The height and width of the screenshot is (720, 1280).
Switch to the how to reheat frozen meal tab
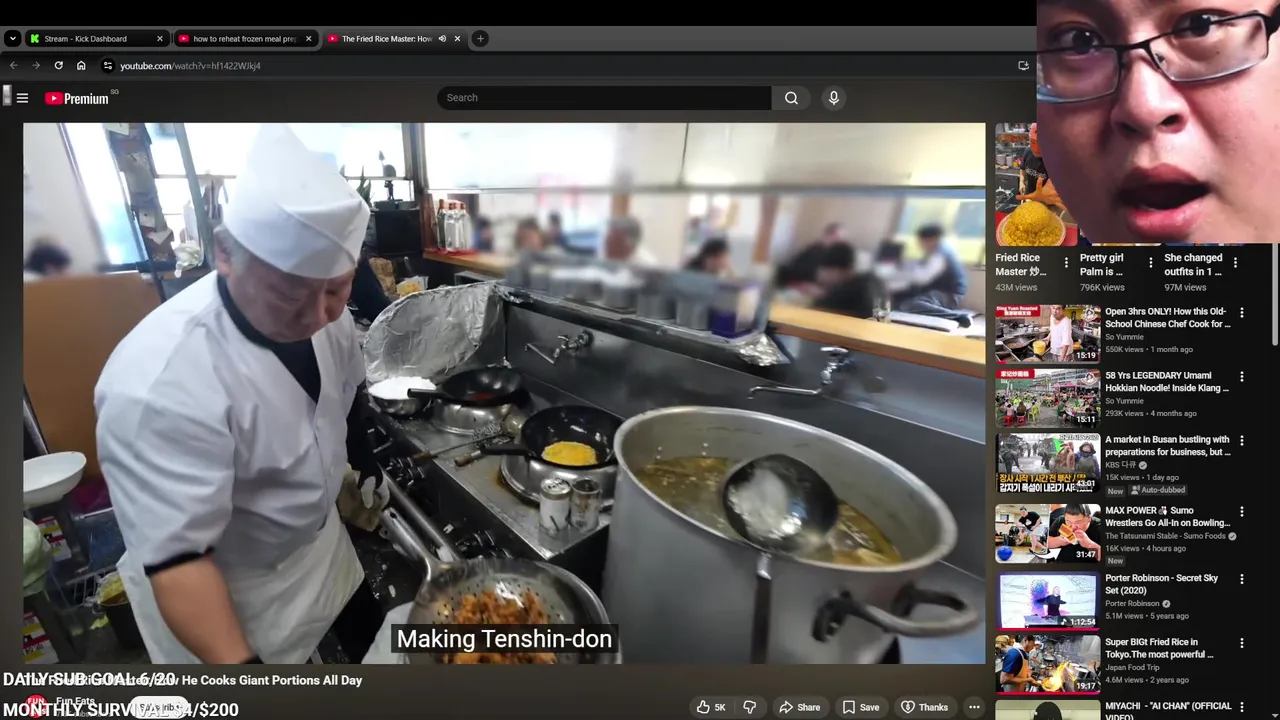[x=245, y=39]
